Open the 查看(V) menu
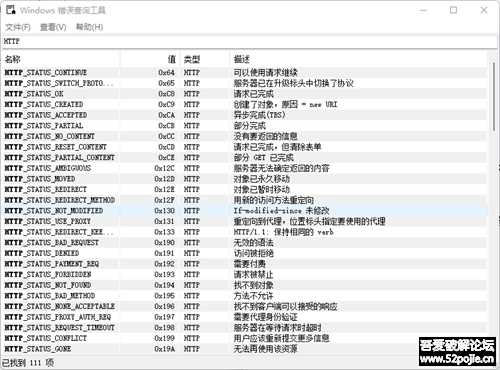Image resolution: width=500 pixels, height=370 pixels. [53, 27]
